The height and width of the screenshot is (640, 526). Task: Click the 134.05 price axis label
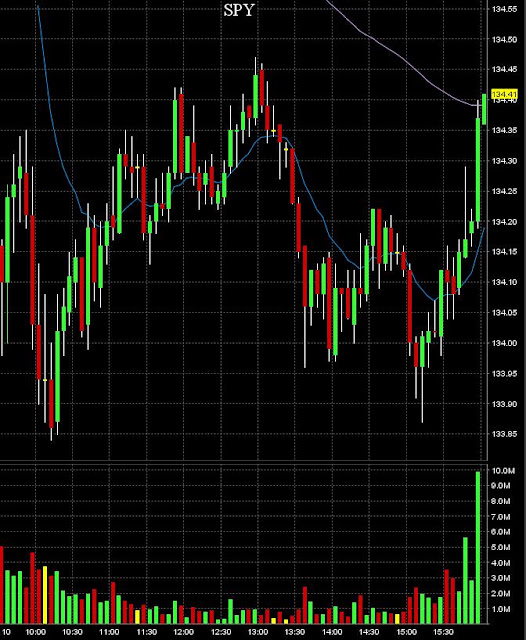pos(504,313)
